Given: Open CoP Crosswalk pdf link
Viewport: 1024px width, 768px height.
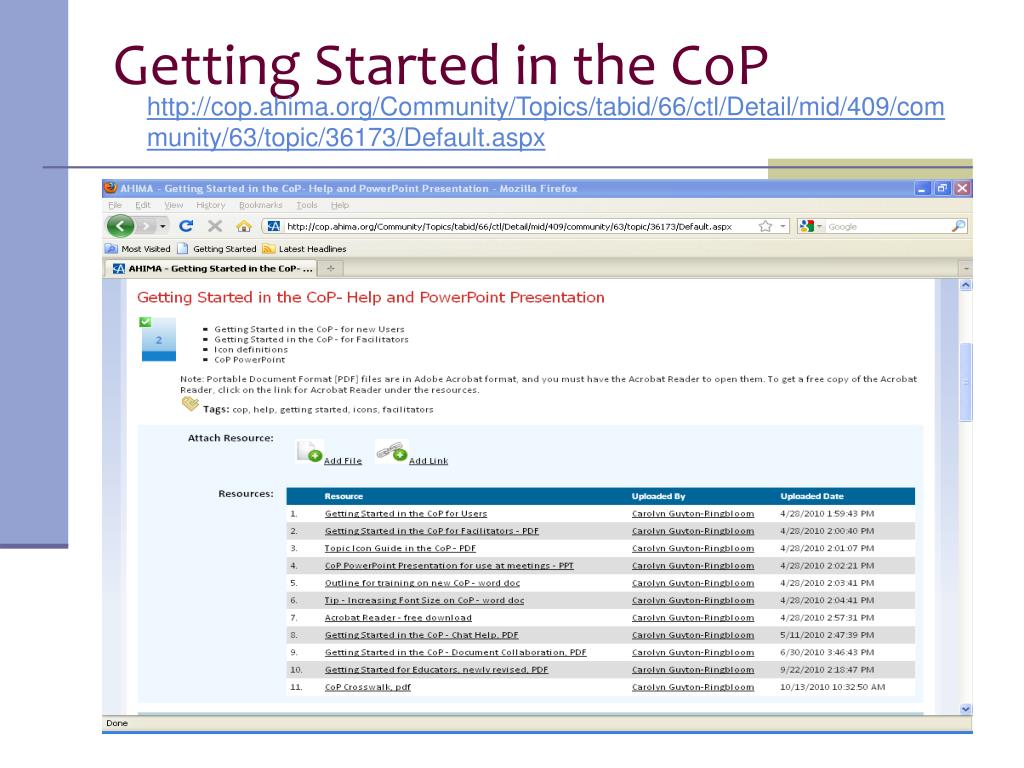Looking at the screenshot, I should (x=368, y=687).
